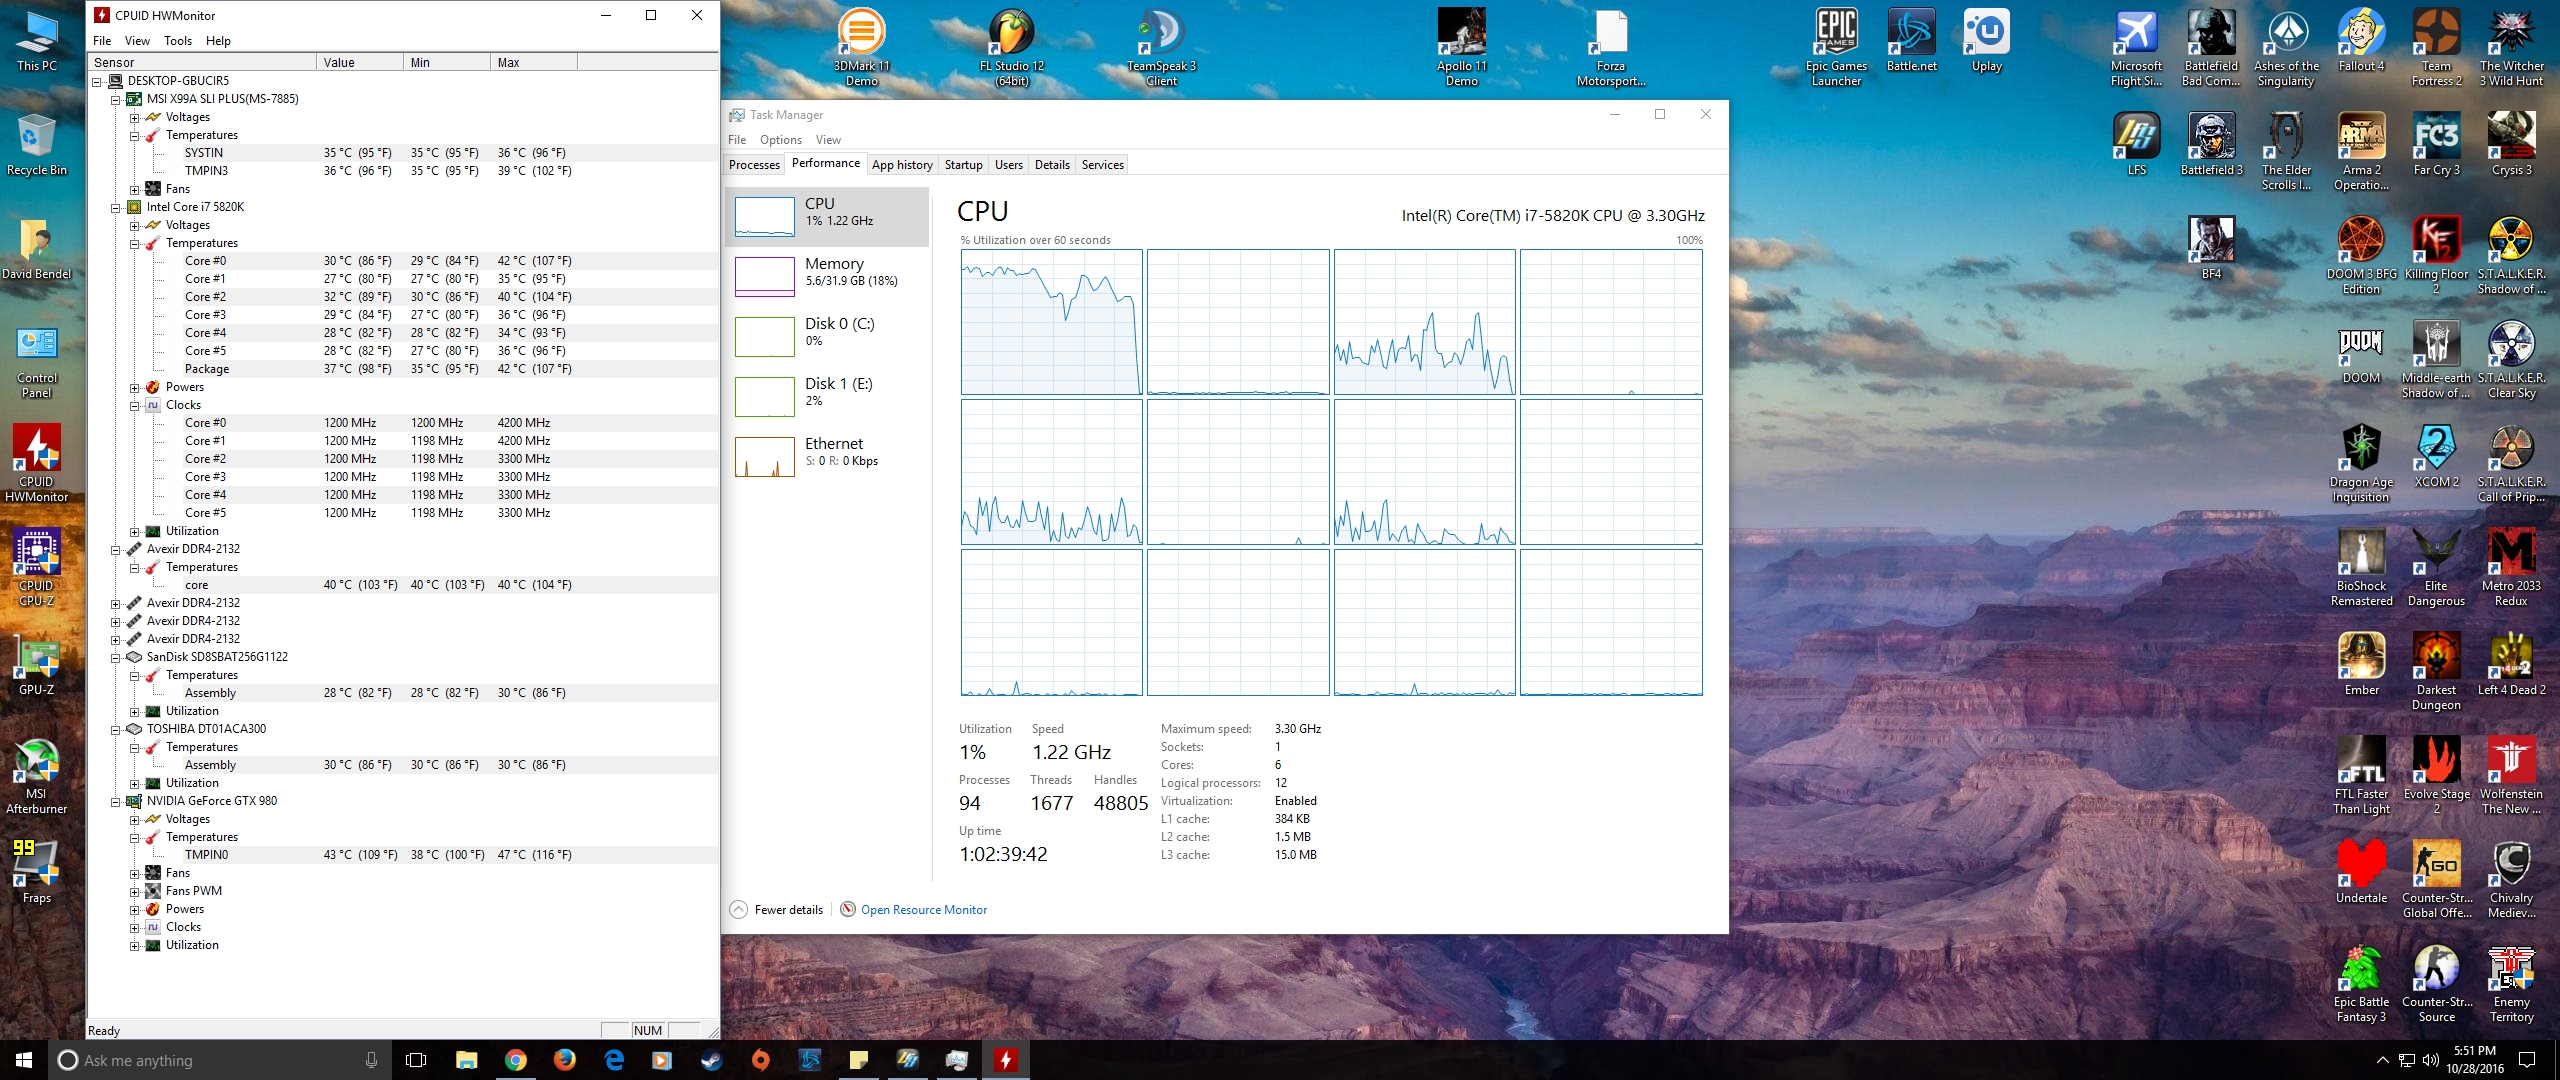This screenshot has height=1080, width=2560.
Task: Open Task View from taskbar
Action: [x=416, y=1060]
